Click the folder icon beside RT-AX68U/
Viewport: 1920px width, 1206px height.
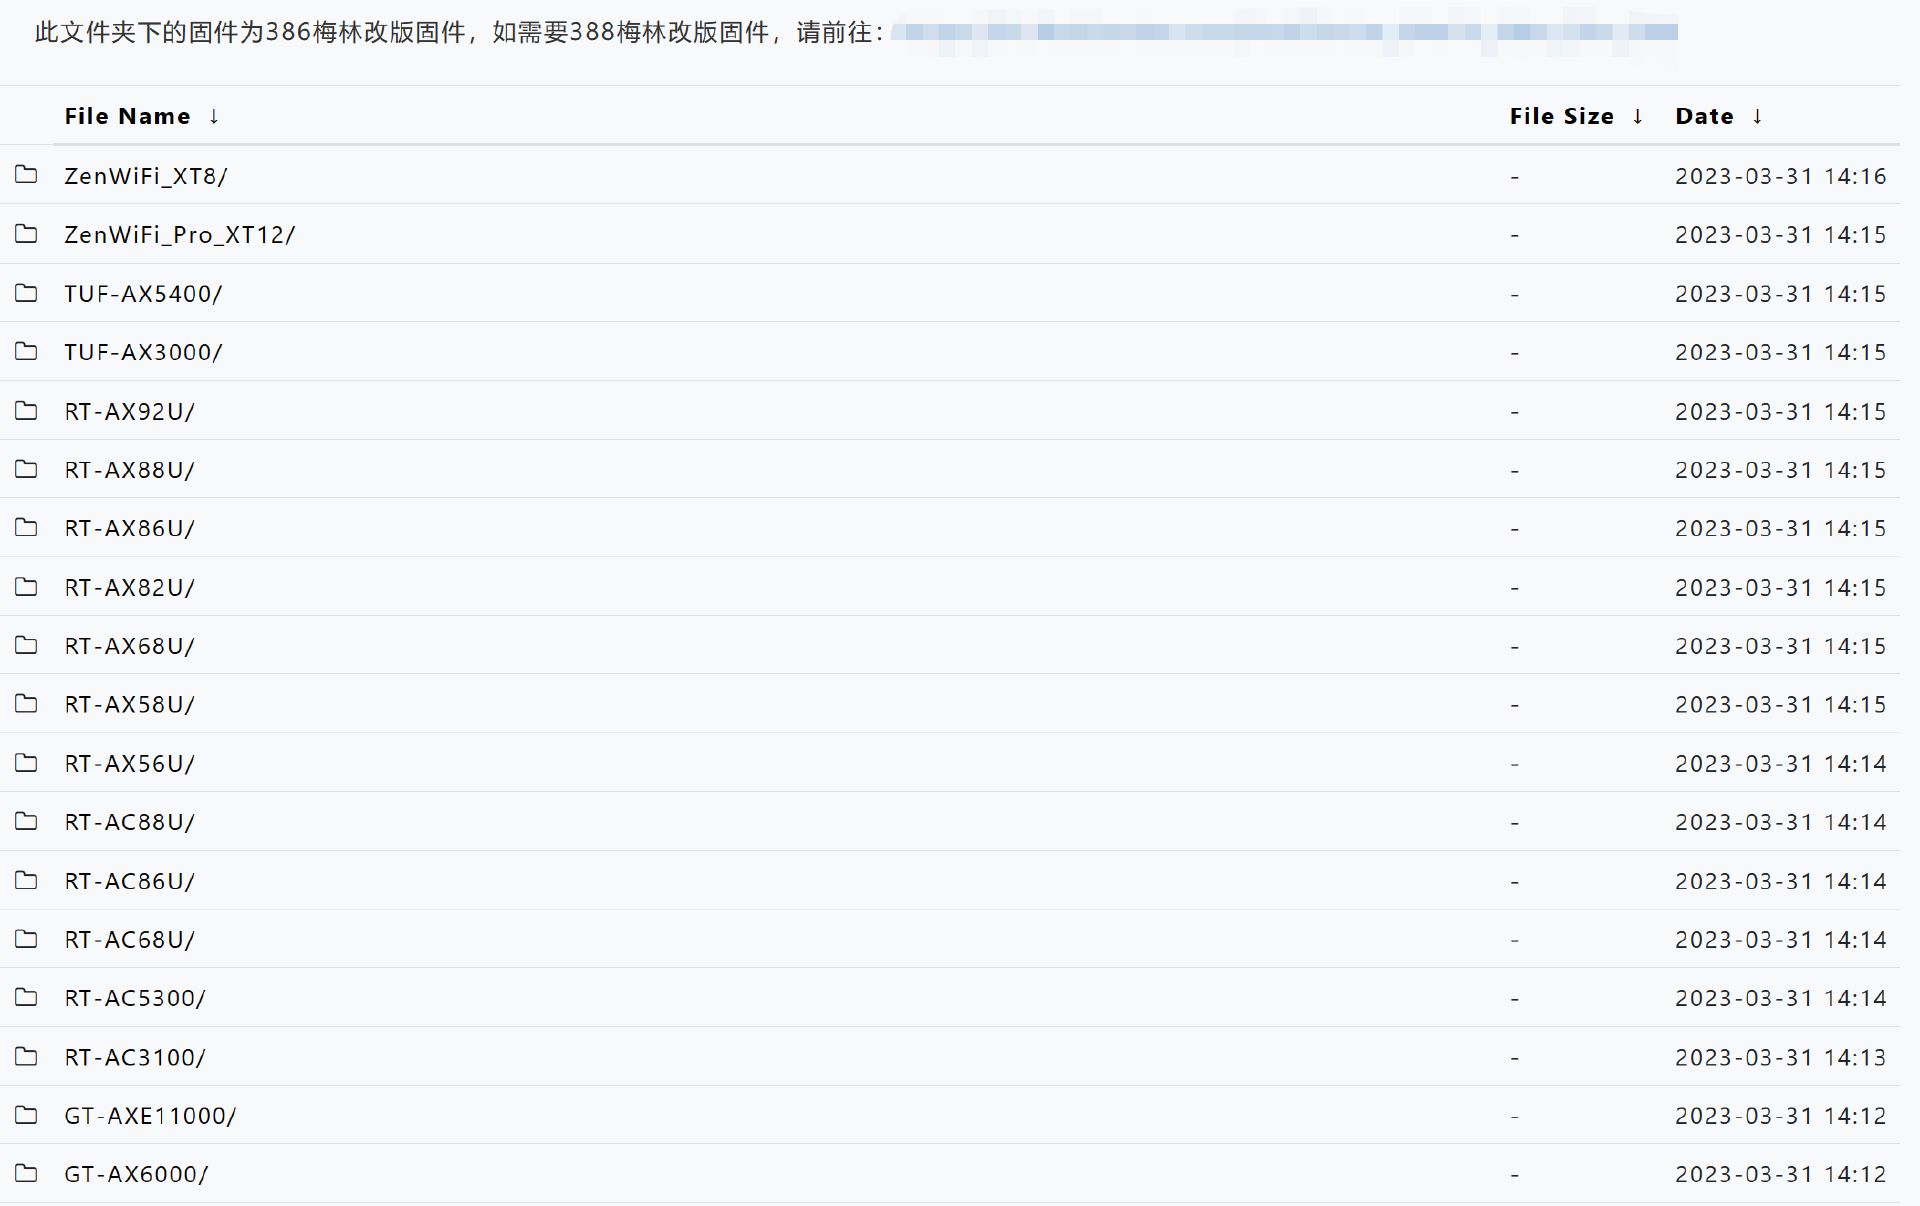coord(26,645)
